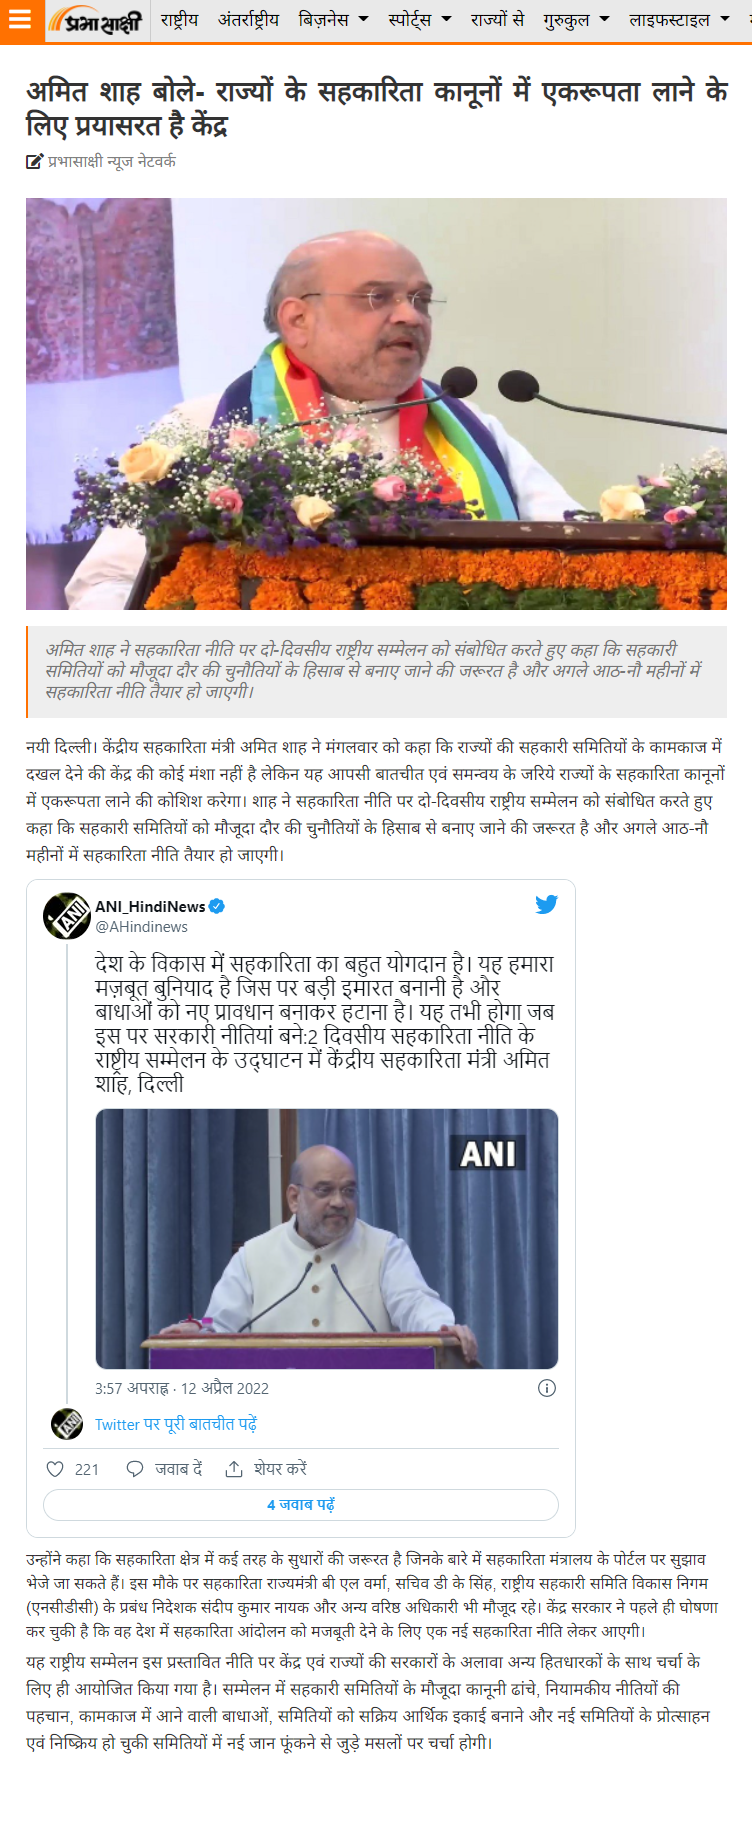Click the embedded ANI tweet video thumbnail

[327, 1239]
